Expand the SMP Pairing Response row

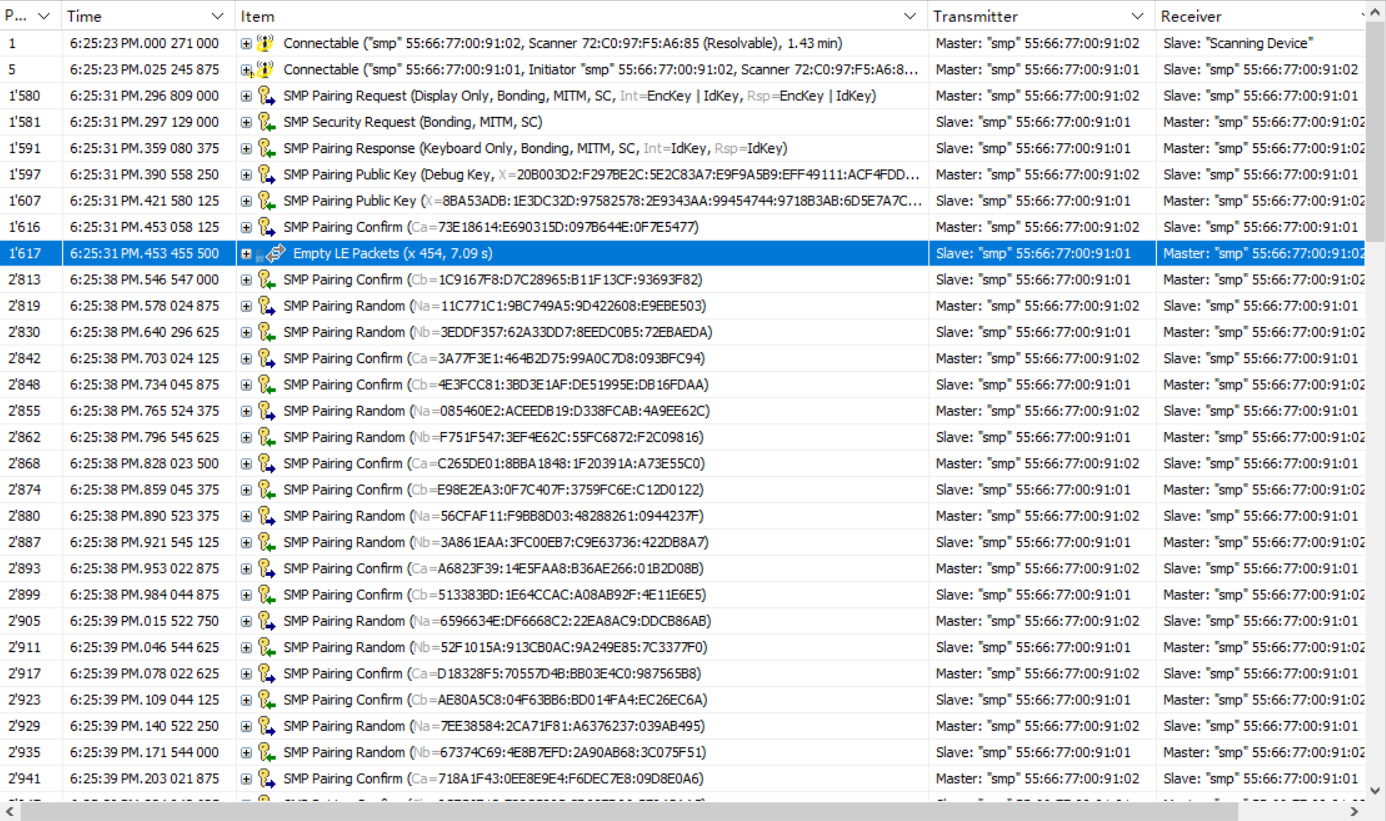(246, 149)
